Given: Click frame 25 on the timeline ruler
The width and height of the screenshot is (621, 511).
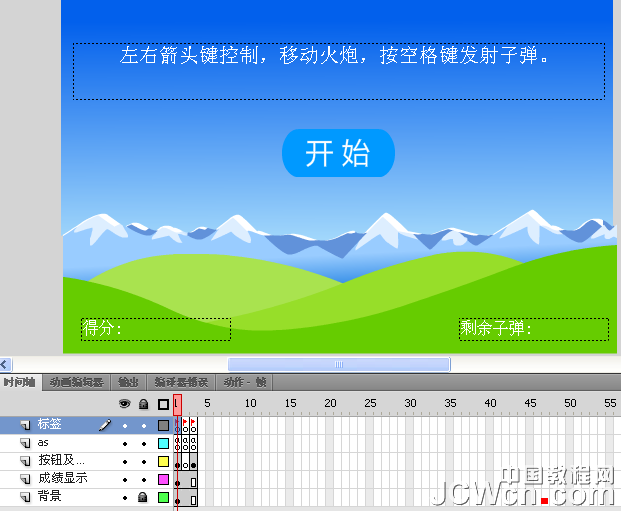Looking at the screenshot, I should [x=370, y=404].
